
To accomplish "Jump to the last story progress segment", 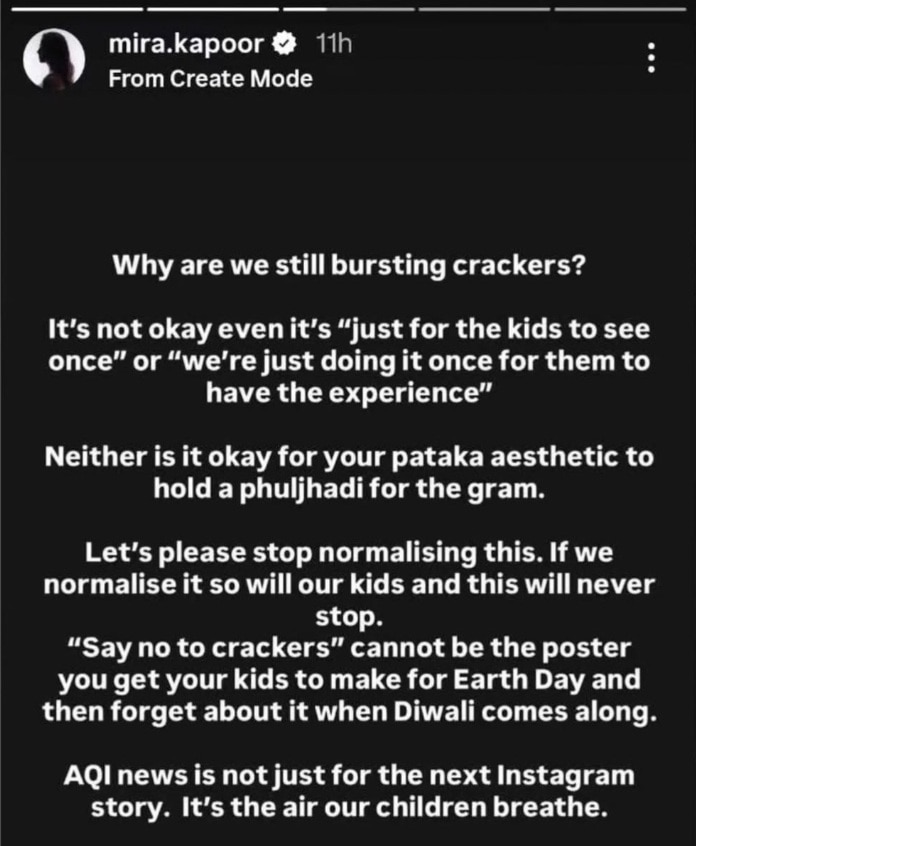I will [621, 9].
